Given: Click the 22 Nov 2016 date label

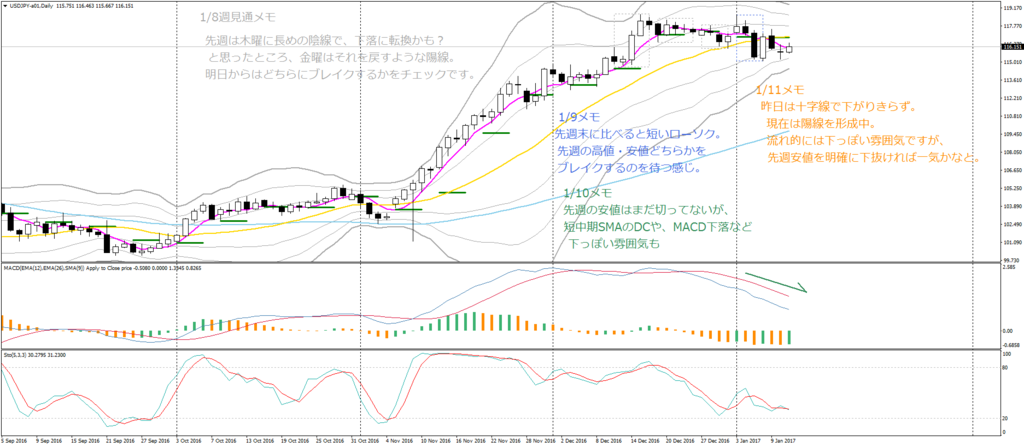Looking at the screenshot, I should [x=507, y=440].
